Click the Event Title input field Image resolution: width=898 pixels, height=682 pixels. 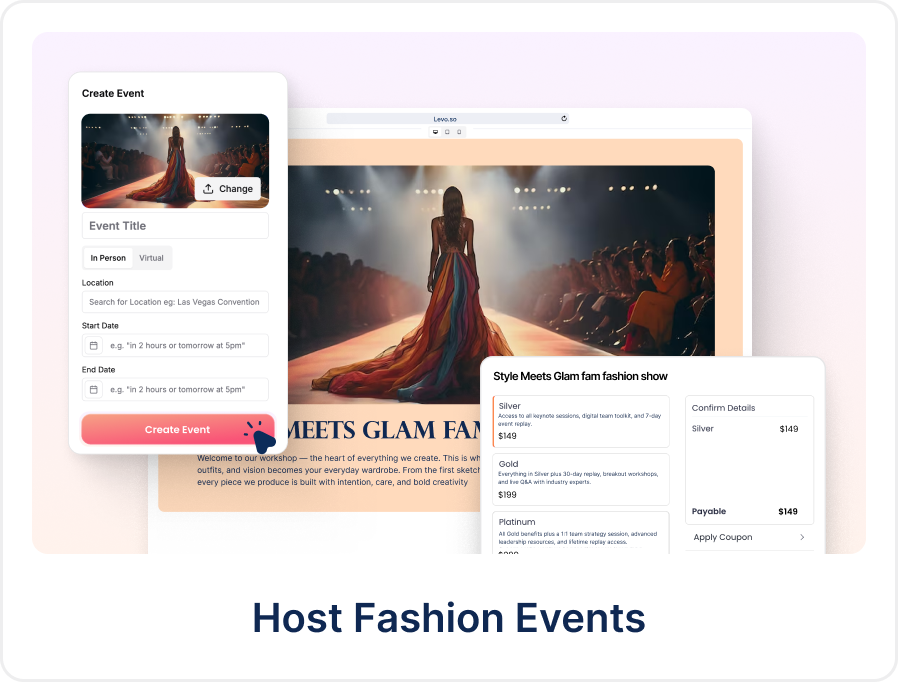[x=175, y=225]
